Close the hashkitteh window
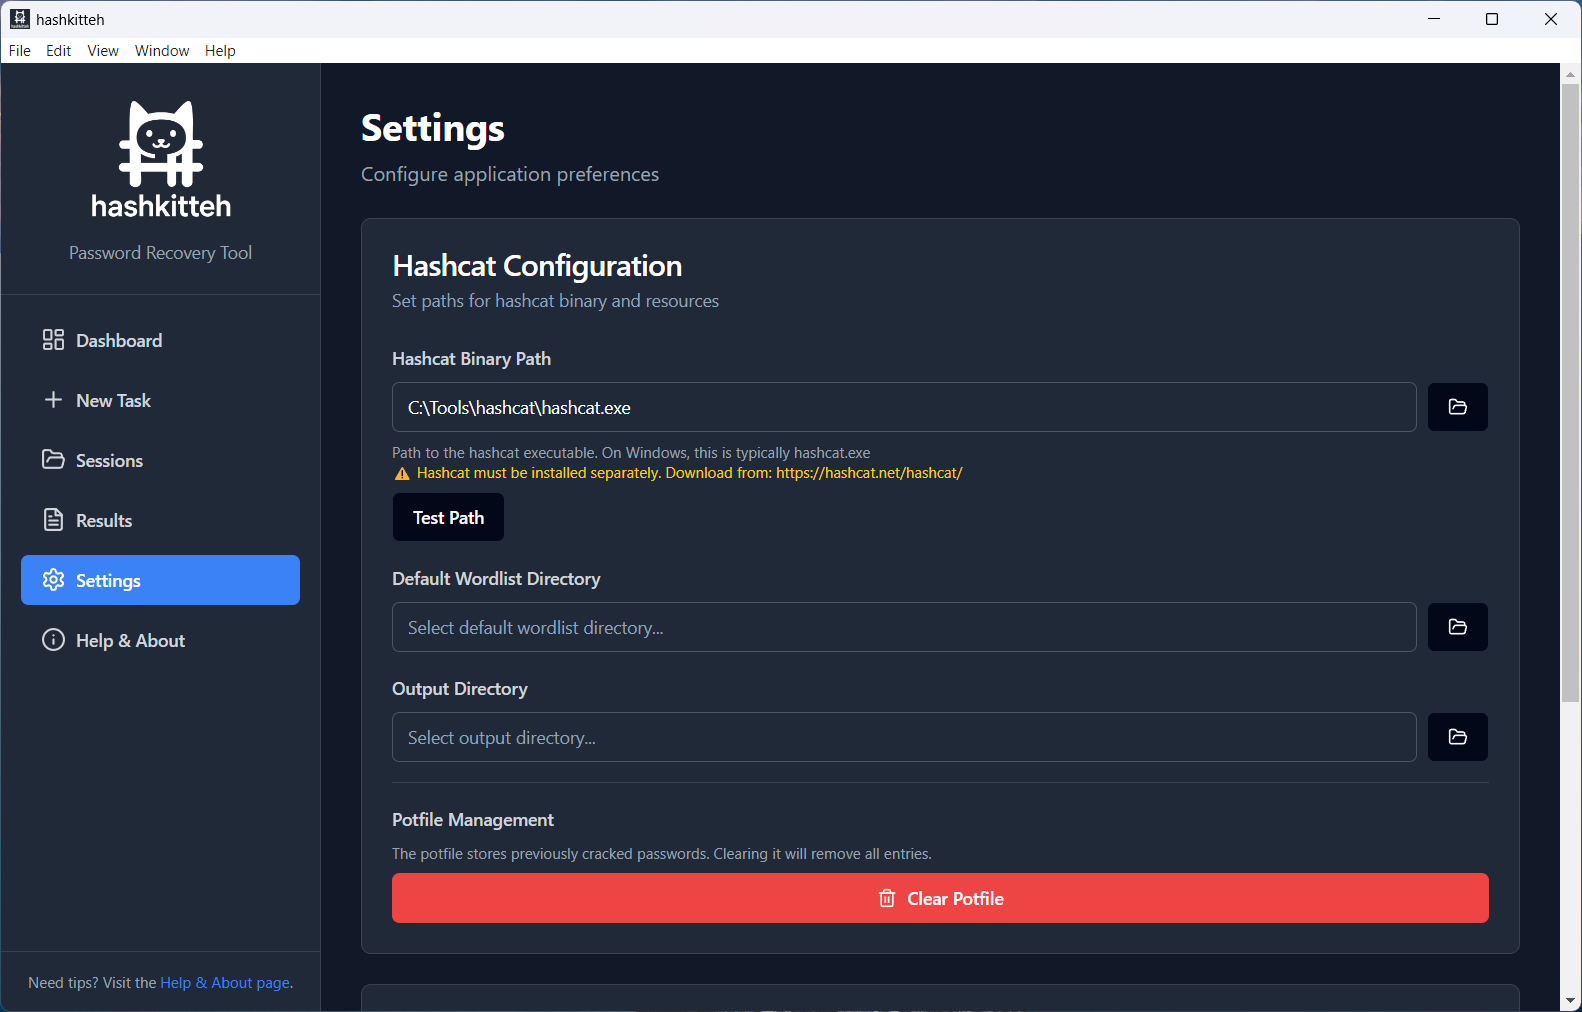Screen dimensions: 1582x1012 1551,19
